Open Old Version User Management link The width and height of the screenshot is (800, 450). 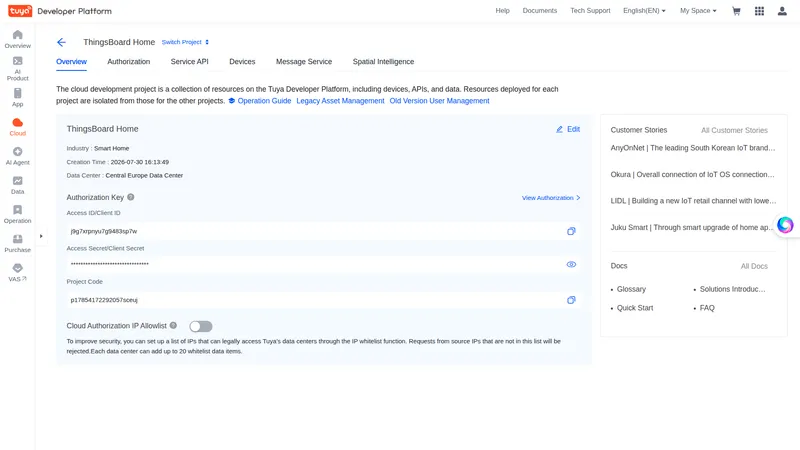(439, 101)
